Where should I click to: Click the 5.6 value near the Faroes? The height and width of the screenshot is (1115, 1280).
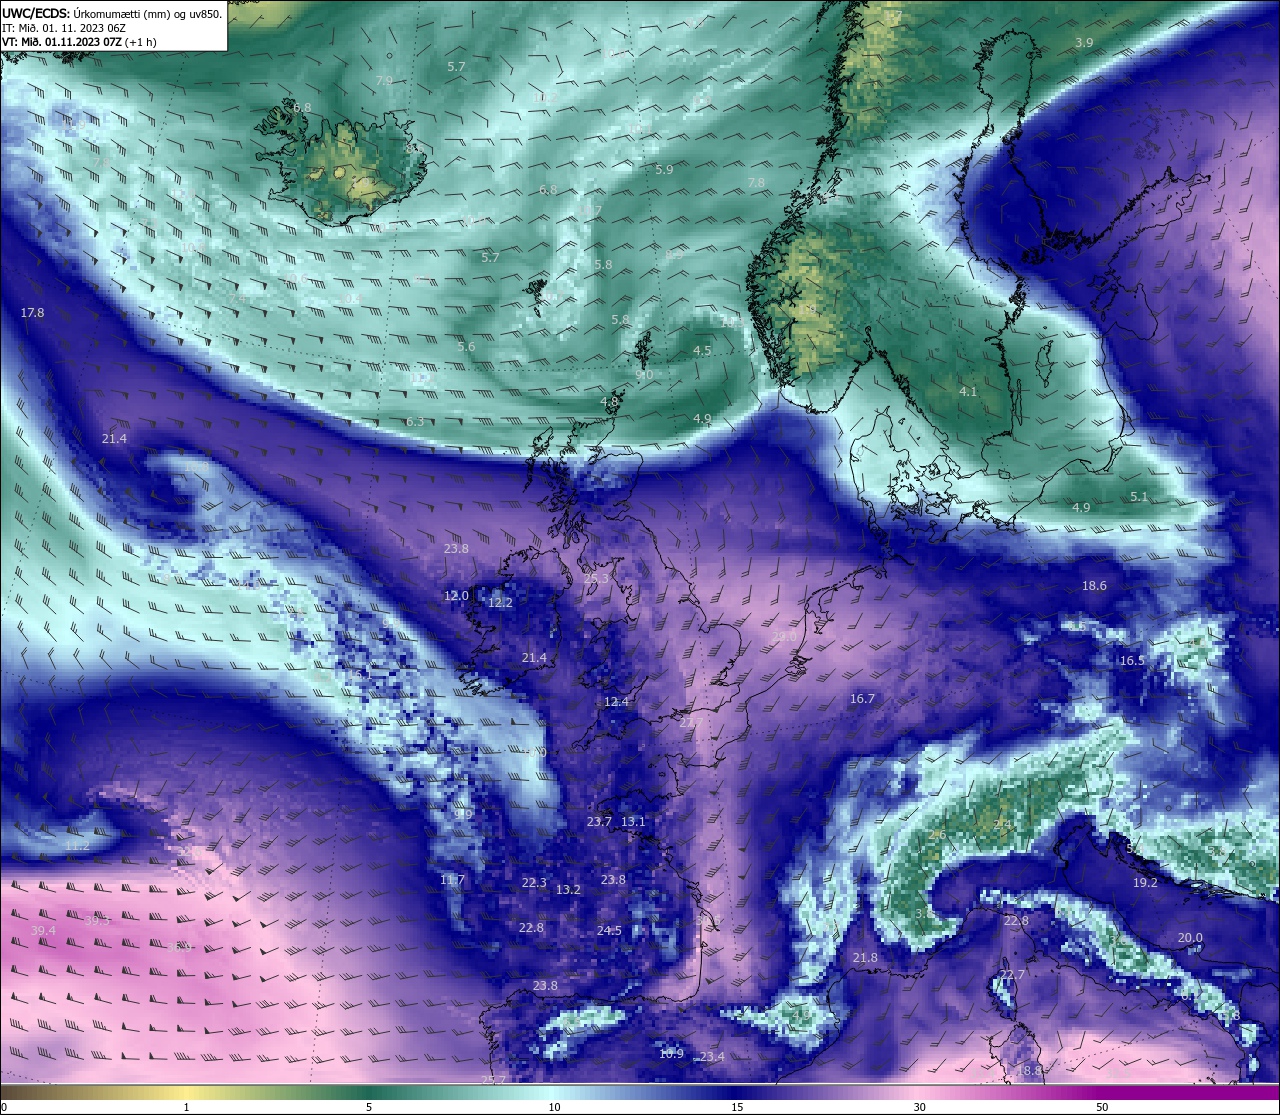tap(466, 347)
